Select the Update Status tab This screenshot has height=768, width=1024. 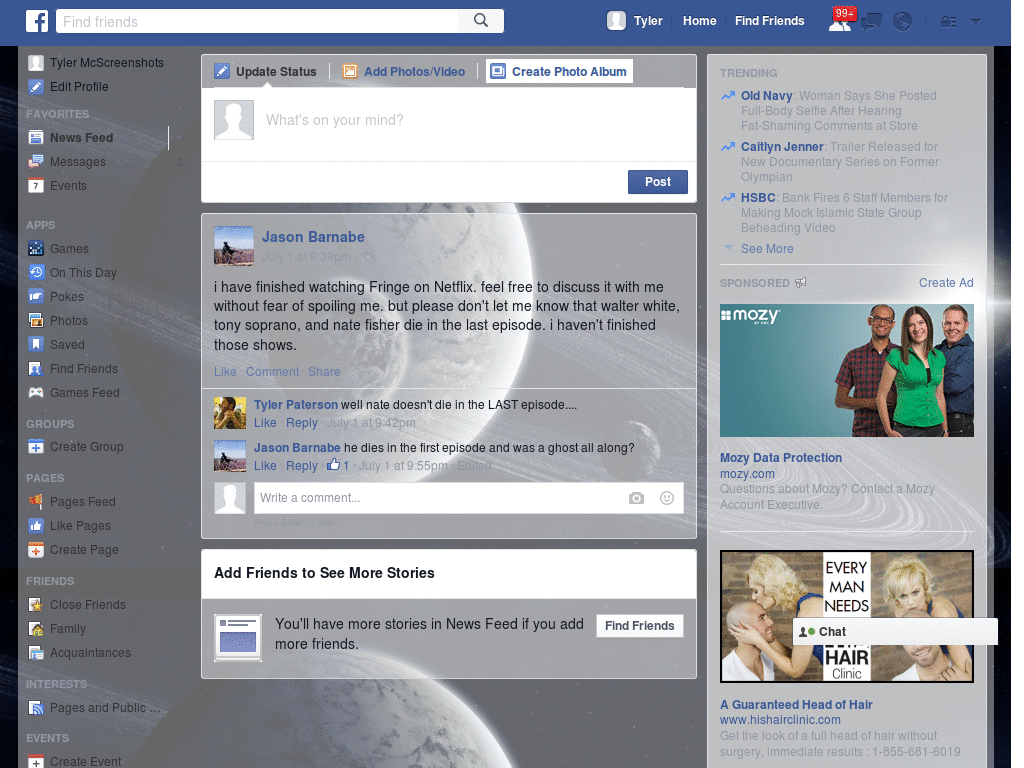(x=266, y=71)
